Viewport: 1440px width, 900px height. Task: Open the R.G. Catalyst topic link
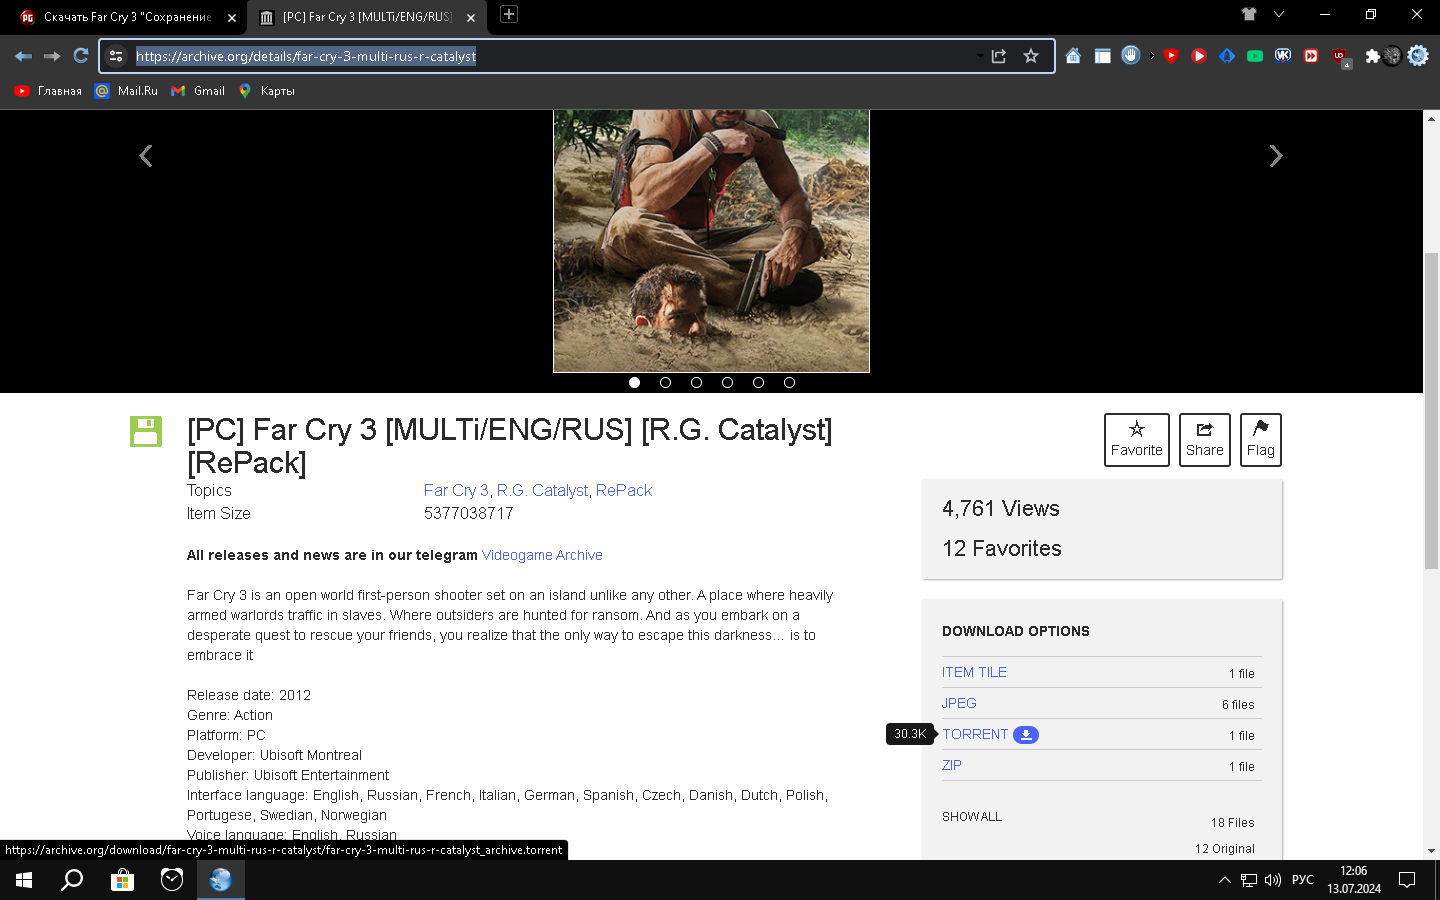pyautogui.click(x=542, y=490)
